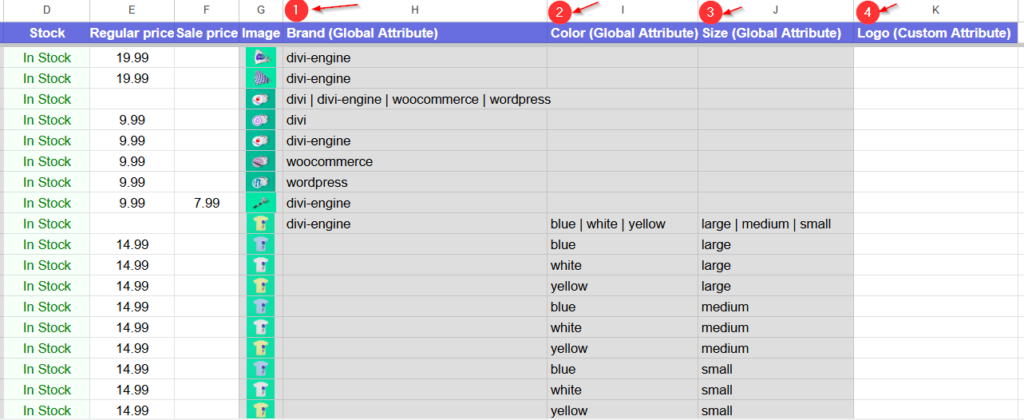This screenshot has height=420, width=1024.
Task: Select 'yellow' color cell in medium row
Action: [622, 348]
